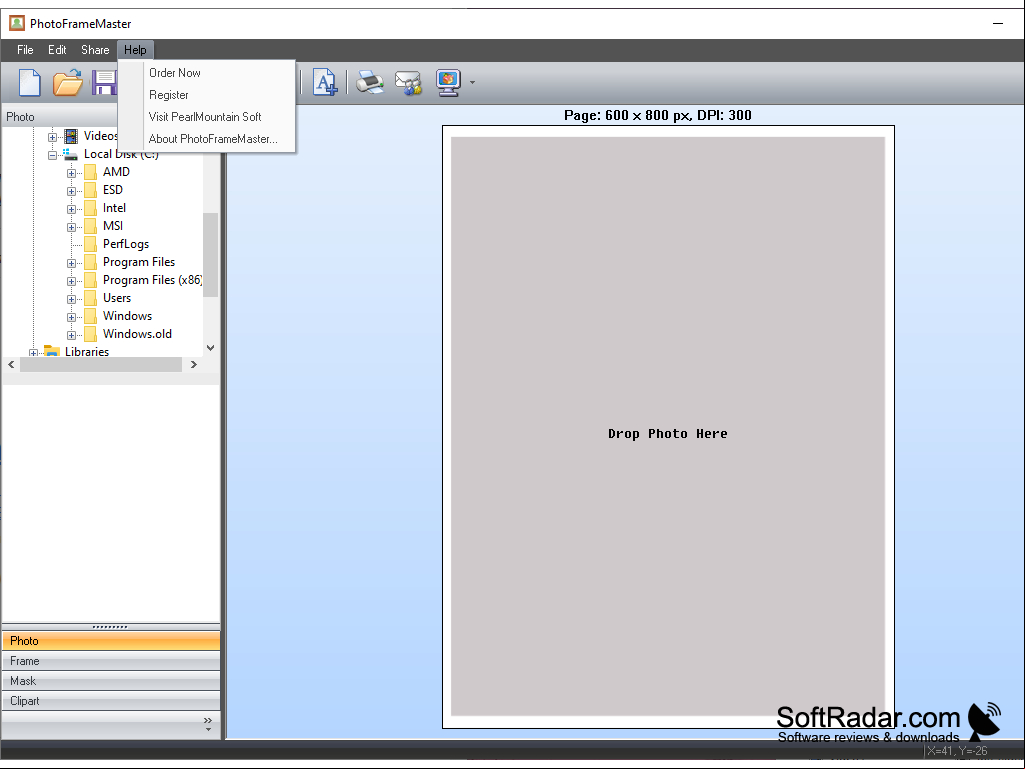Image resolution: width=1025 pixels, height=769 pixels.
Task: Click the tree's horizontal scrollbar right arrow
Action: pyautogui.click(x=193, y=364)
